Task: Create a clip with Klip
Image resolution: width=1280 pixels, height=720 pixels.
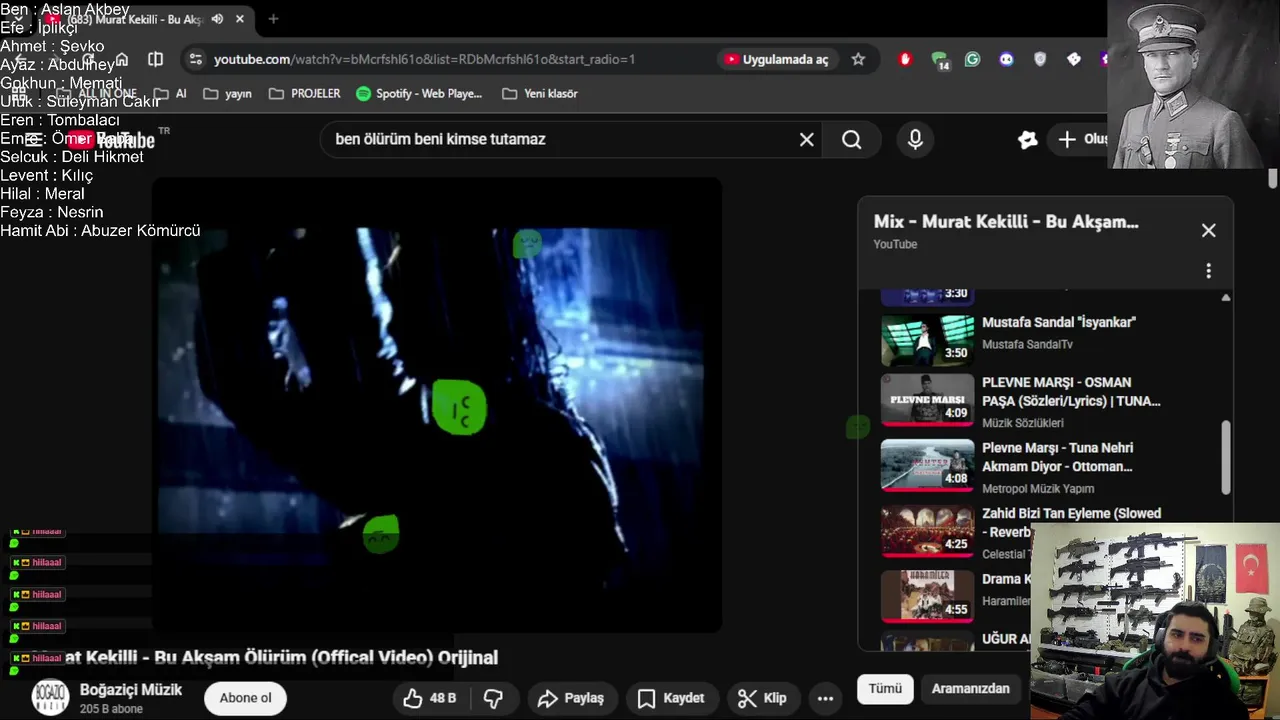Action: [762, 698]
